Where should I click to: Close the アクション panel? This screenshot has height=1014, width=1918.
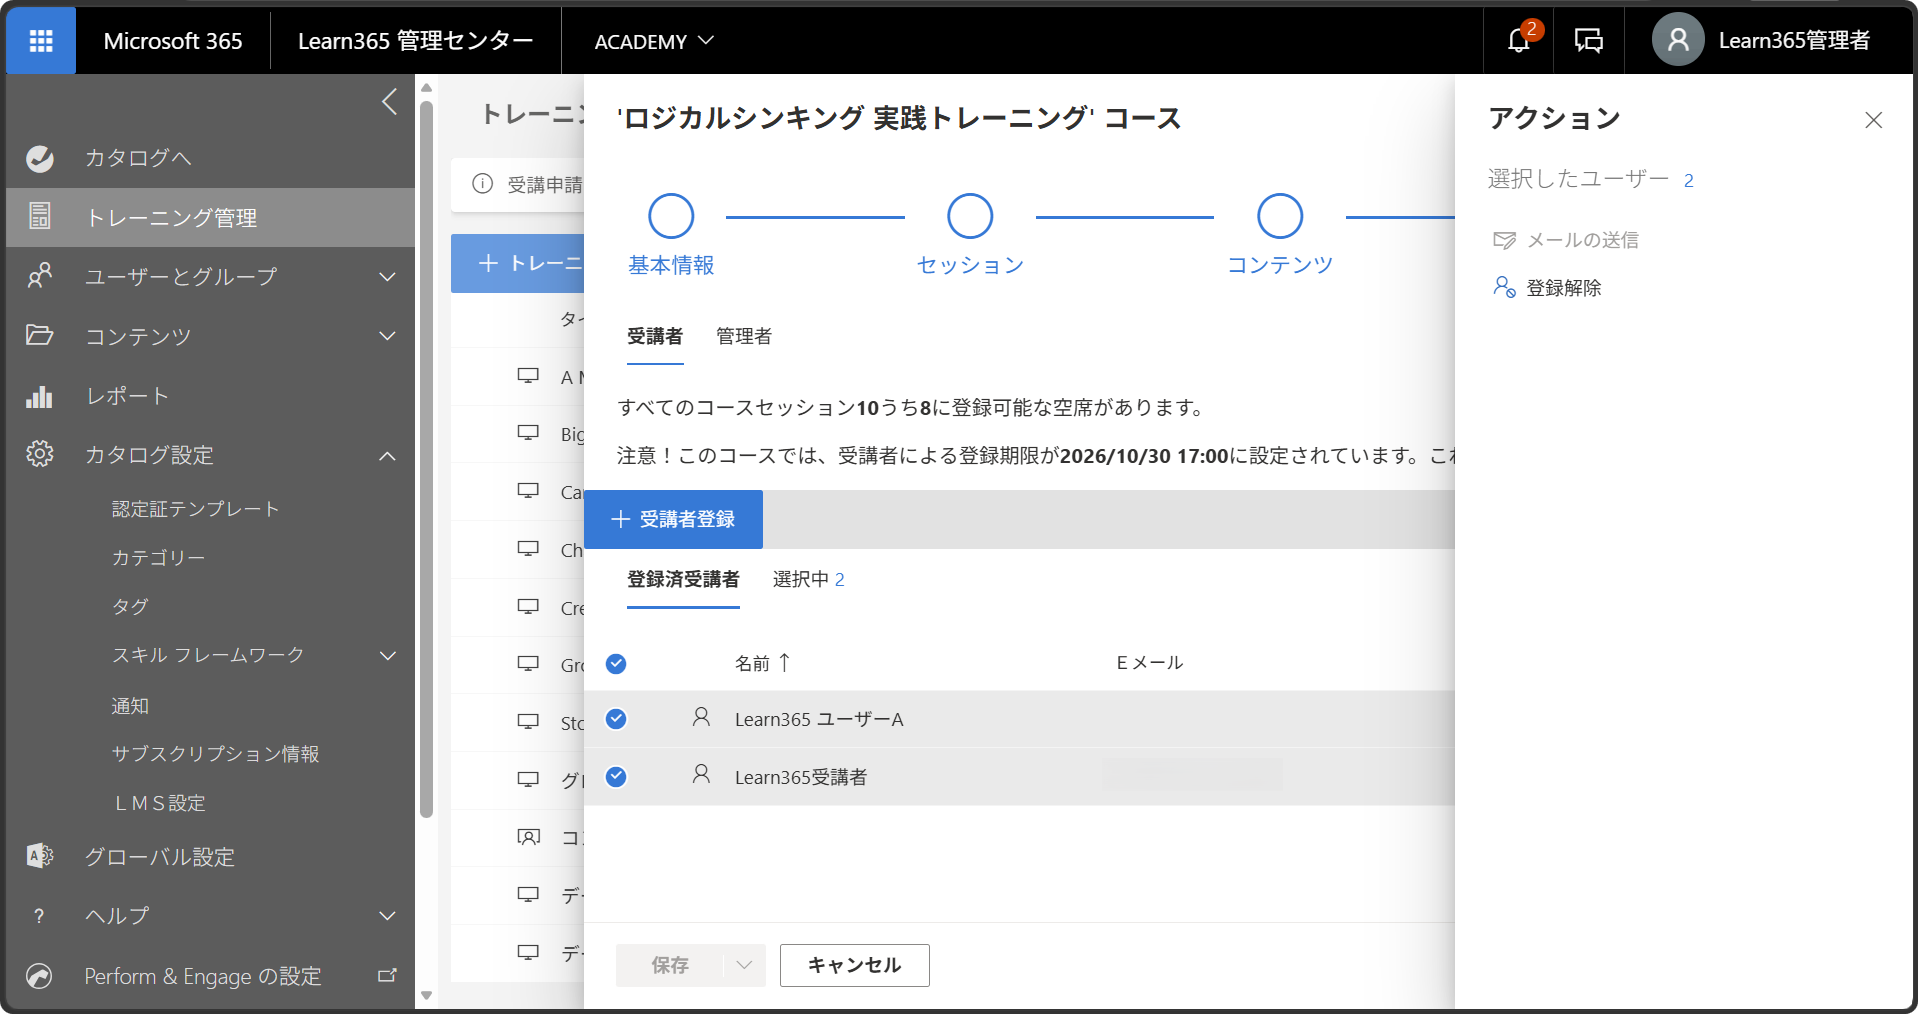1874,120
